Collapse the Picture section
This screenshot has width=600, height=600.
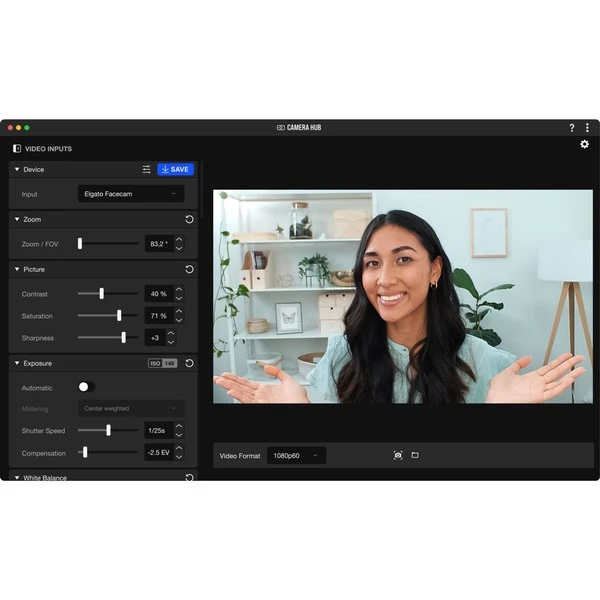[17, 269]
